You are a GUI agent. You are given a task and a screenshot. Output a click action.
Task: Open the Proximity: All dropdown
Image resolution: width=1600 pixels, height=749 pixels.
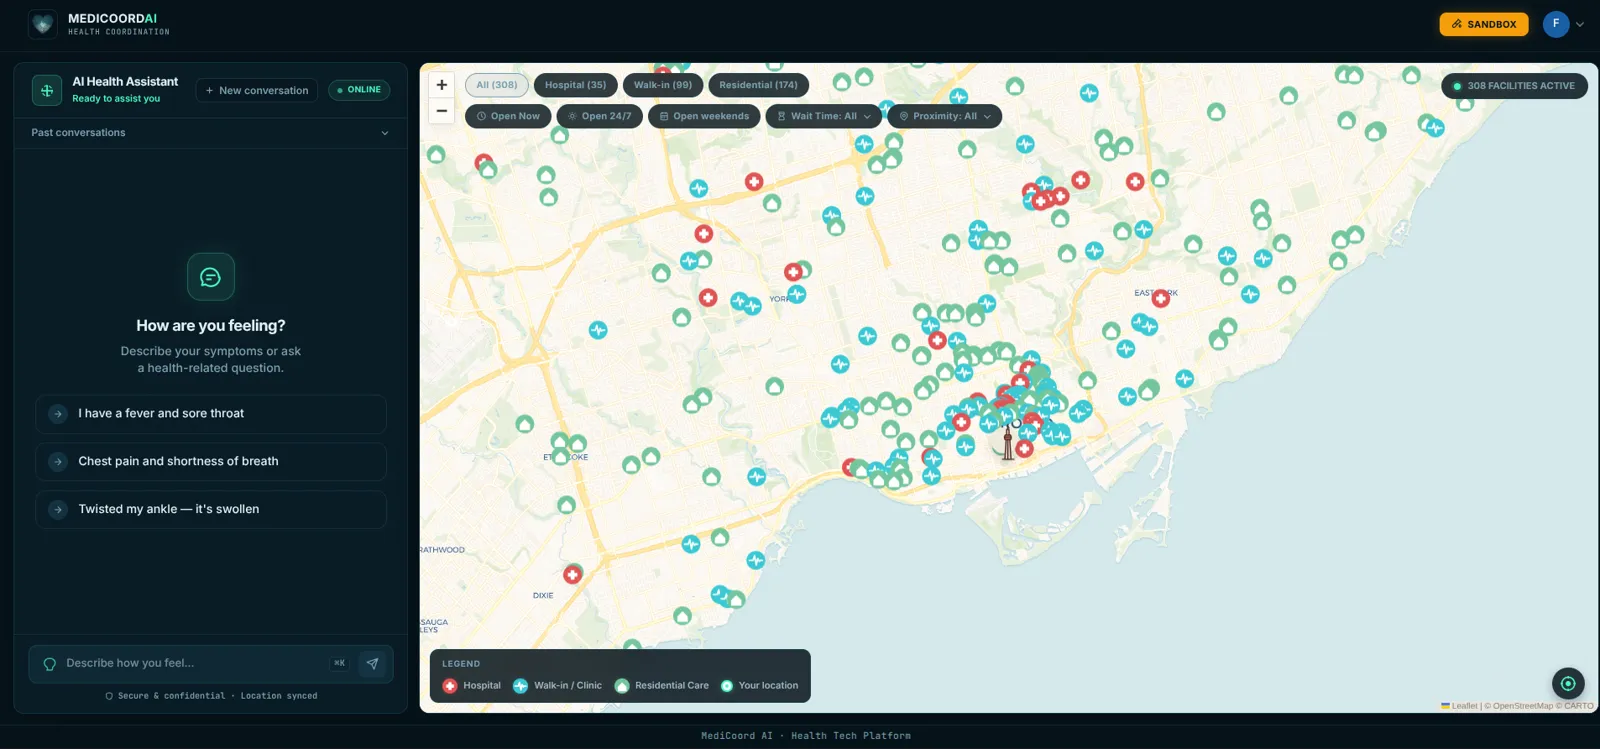click(945, 116)
